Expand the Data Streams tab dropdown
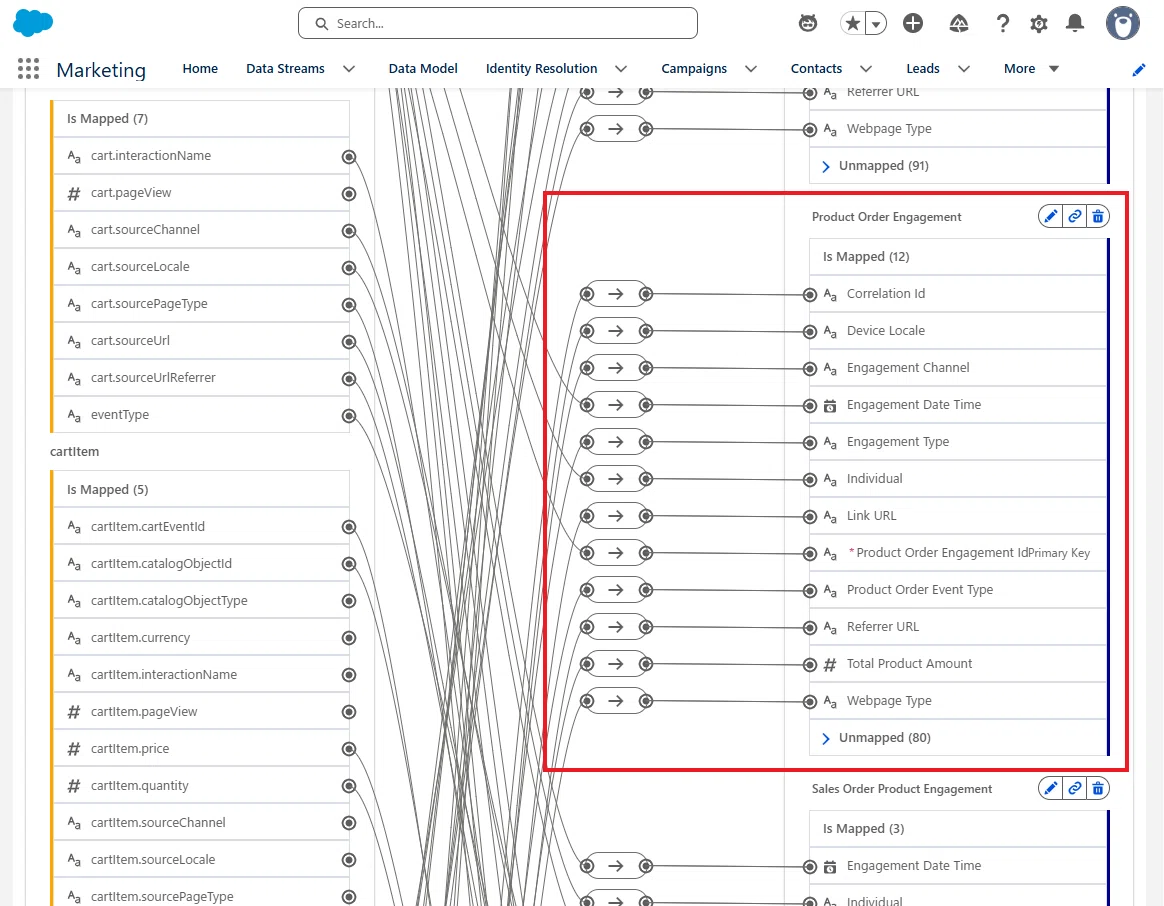The height and width of the screenshot is (906, 1164). tap(349, 69)
